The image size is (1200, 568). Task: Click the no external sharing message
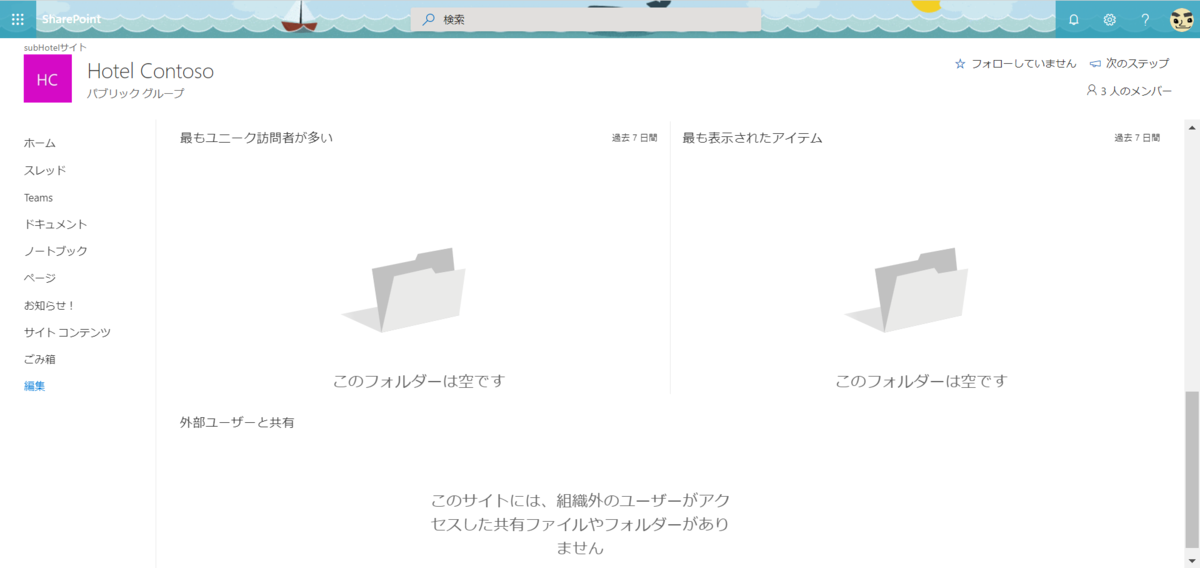click(x=580, y=524)
